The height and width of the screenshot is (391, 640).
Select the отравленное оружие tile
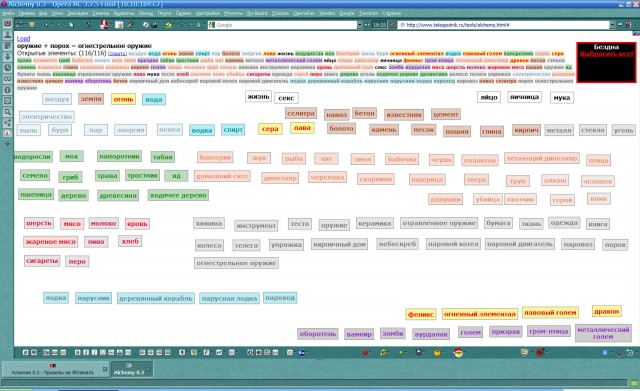tap(439, 223)
